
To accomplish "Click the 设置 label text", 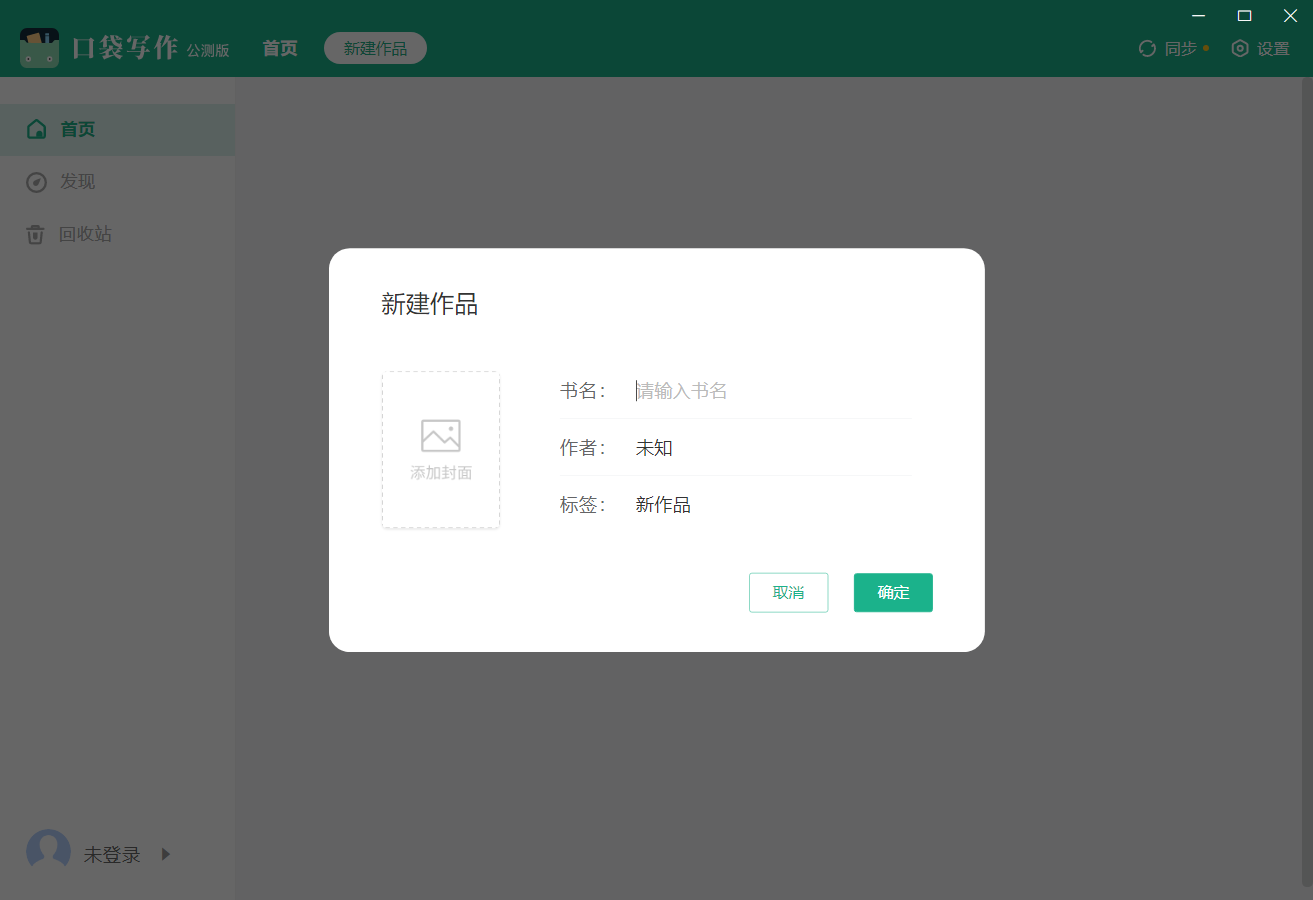I will click(x=1274, y=48).
